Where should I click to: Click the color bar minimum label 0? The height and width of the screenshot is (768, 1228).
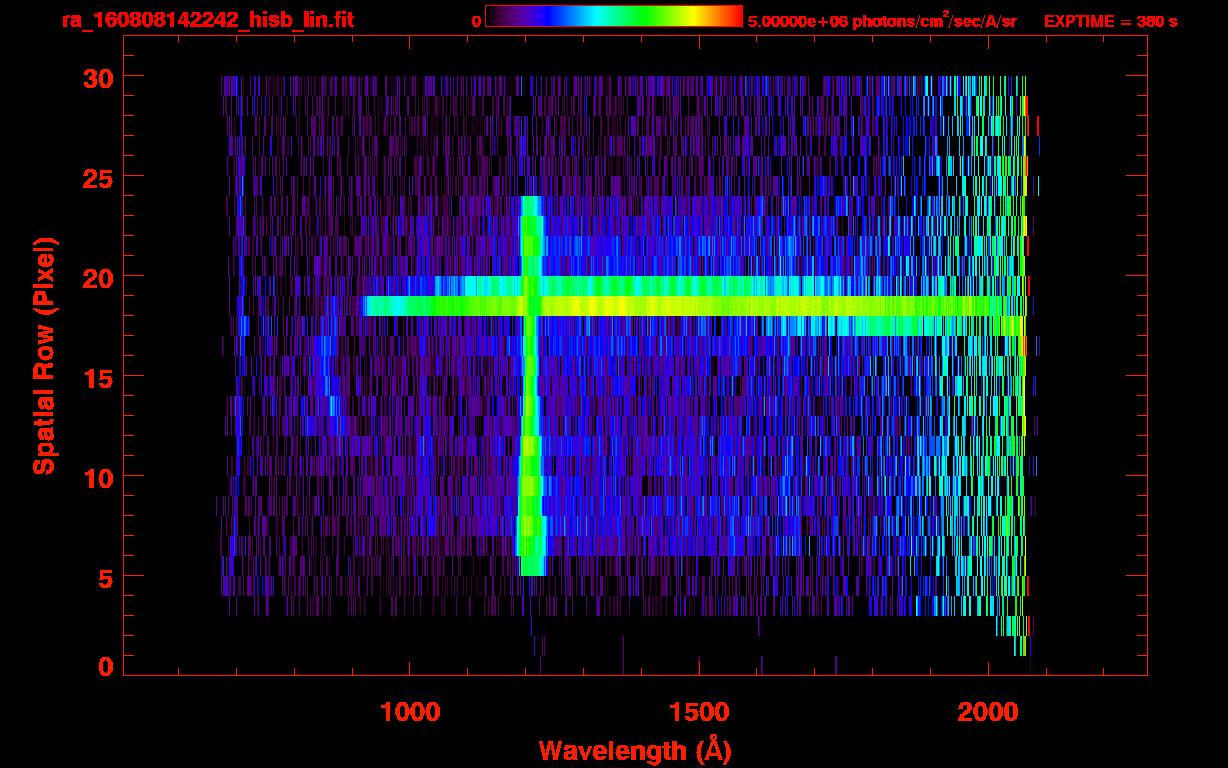pyautogui.click(x=476, y=21)
